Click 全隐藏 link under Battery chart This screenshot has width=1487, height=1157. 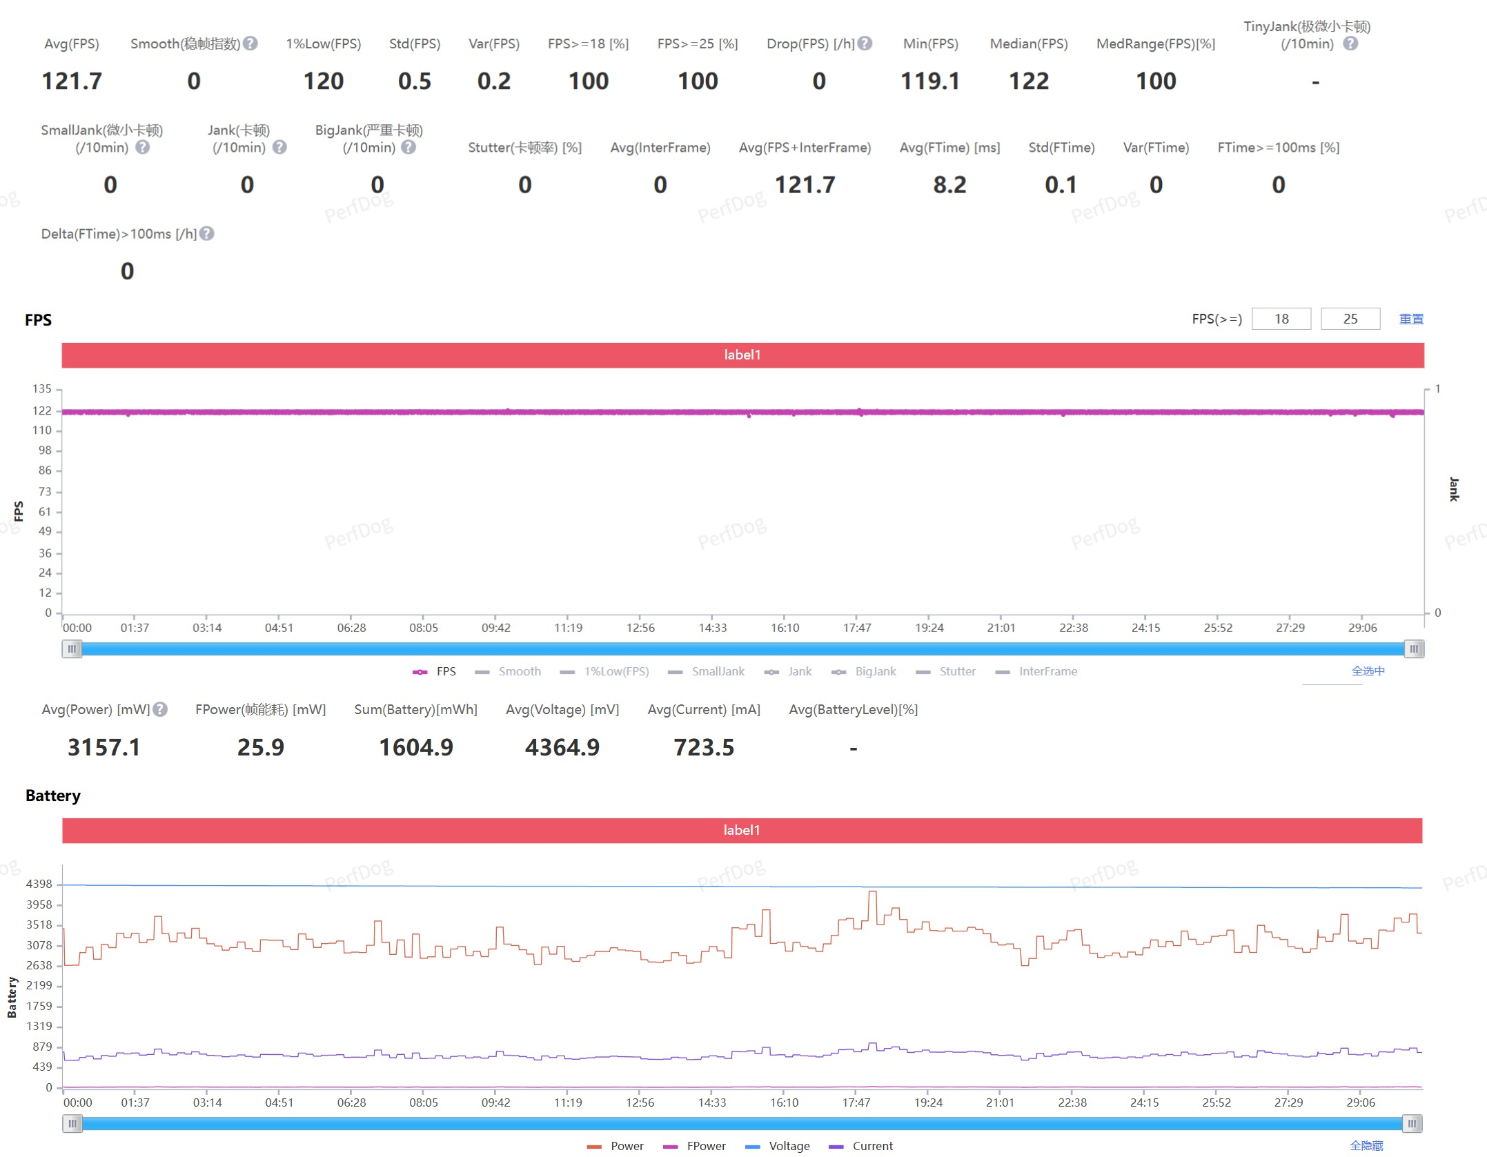1366,1146
